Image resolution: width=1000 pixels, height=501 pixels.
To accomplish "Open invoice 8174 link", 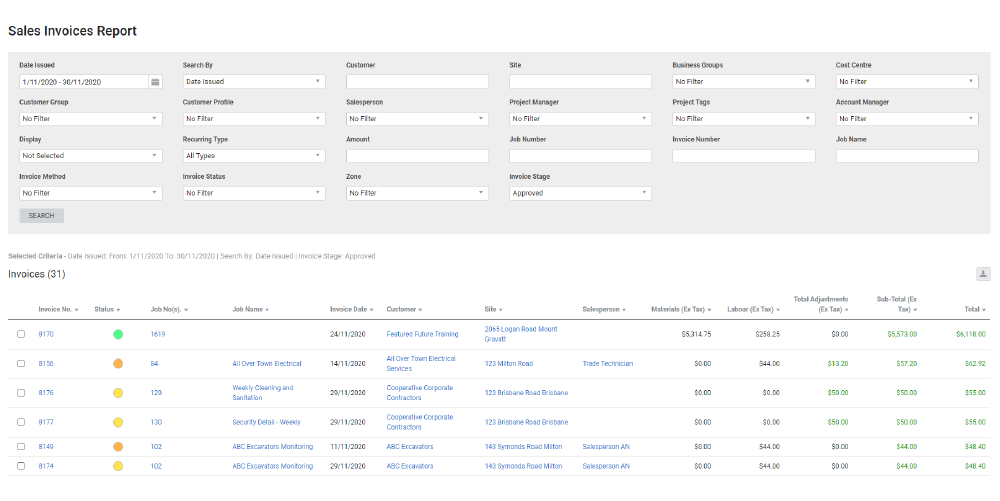I will coord(46,466).
